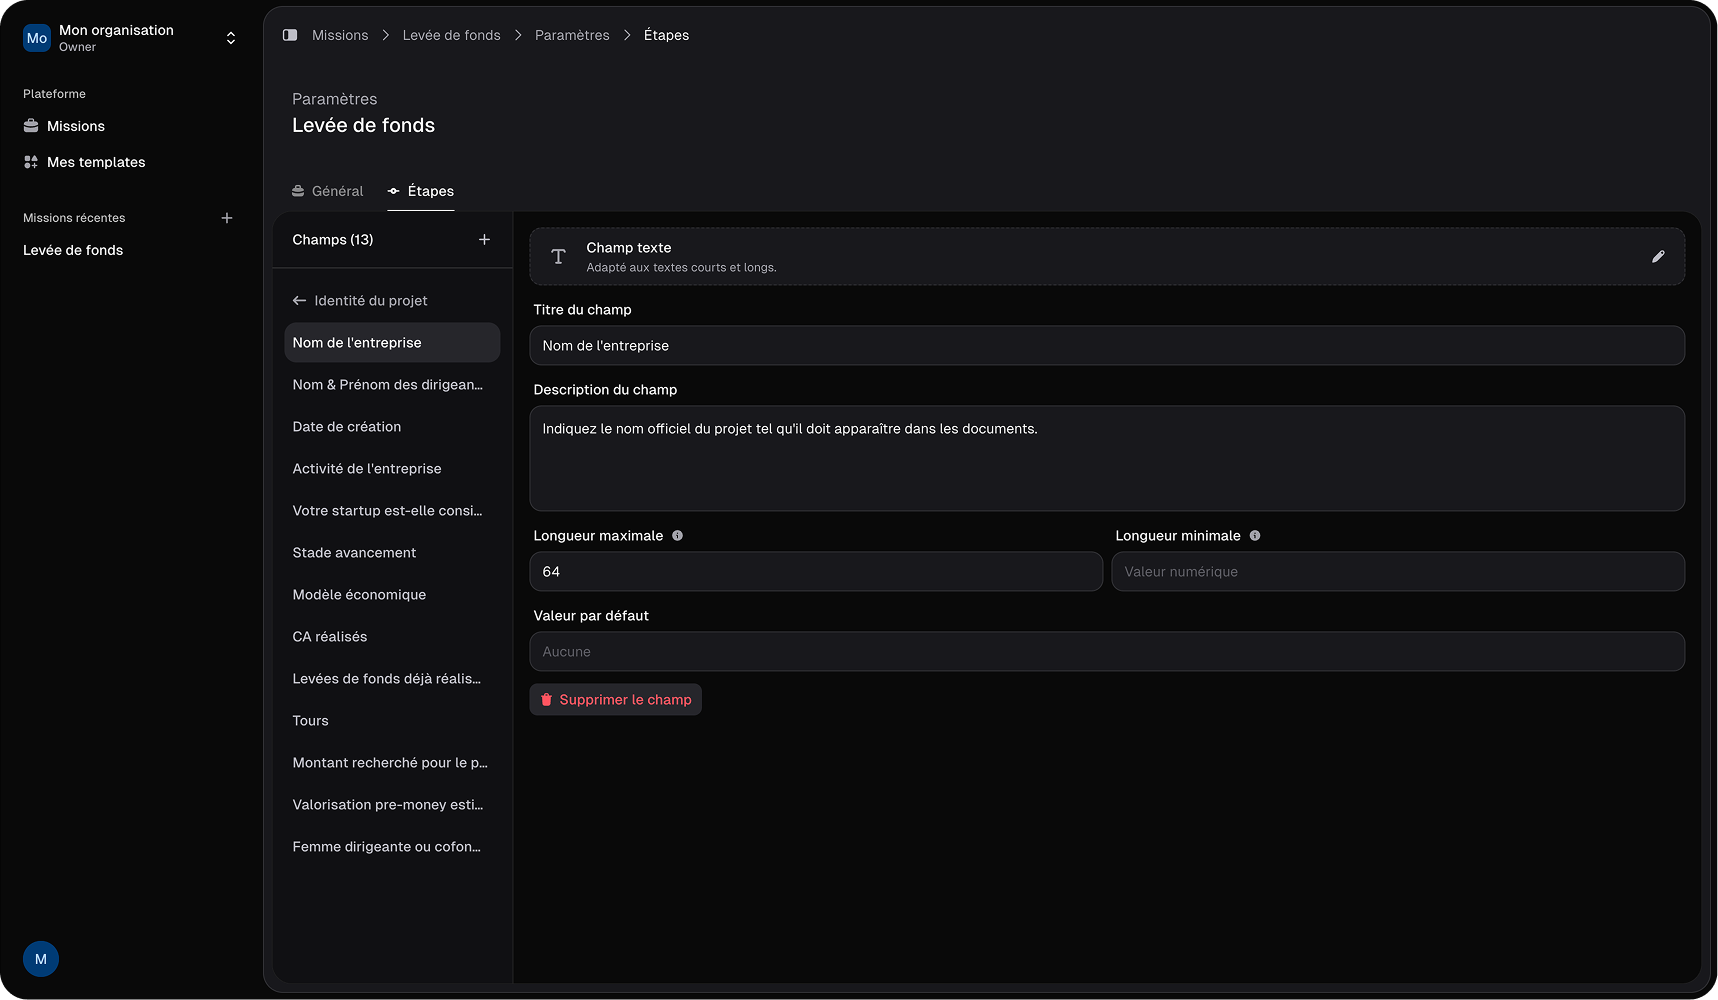Click the back arrow beside Identité du projet
The width and height of the screenshot is (1718, 1000).
coord(299,301)
